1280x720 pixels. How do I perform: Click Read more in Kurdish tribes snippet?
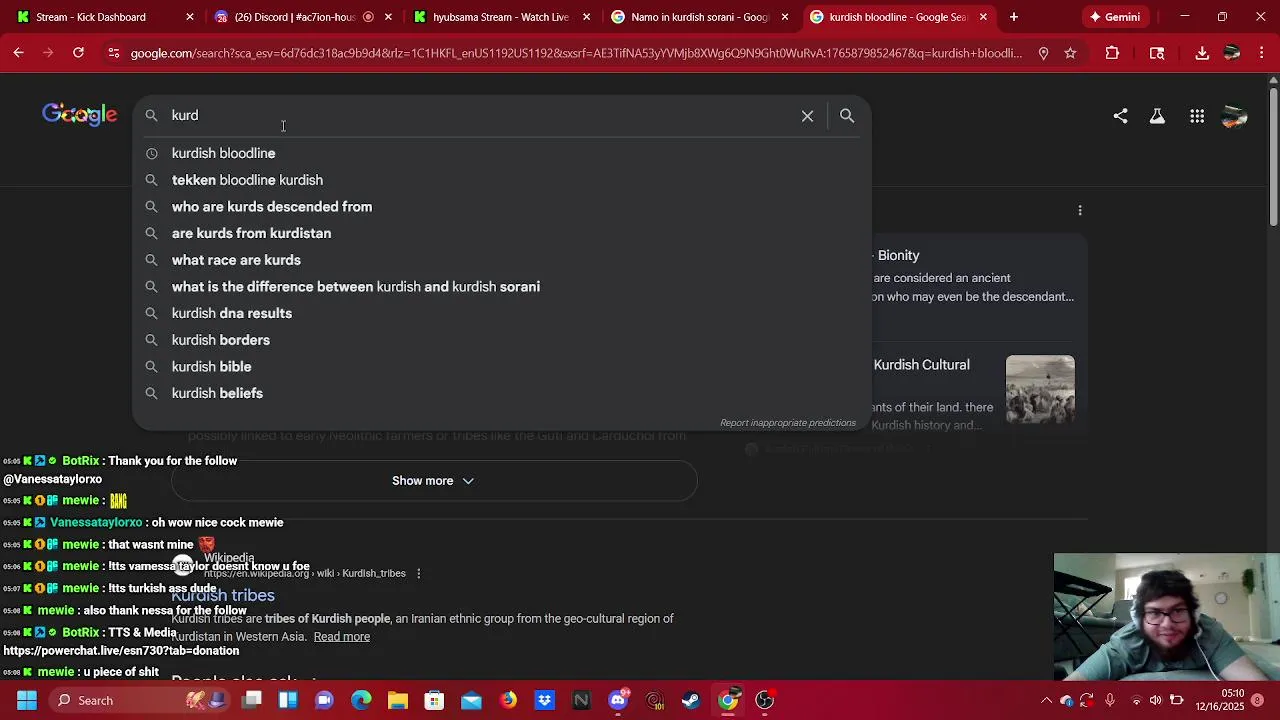[x=342, y=637]
